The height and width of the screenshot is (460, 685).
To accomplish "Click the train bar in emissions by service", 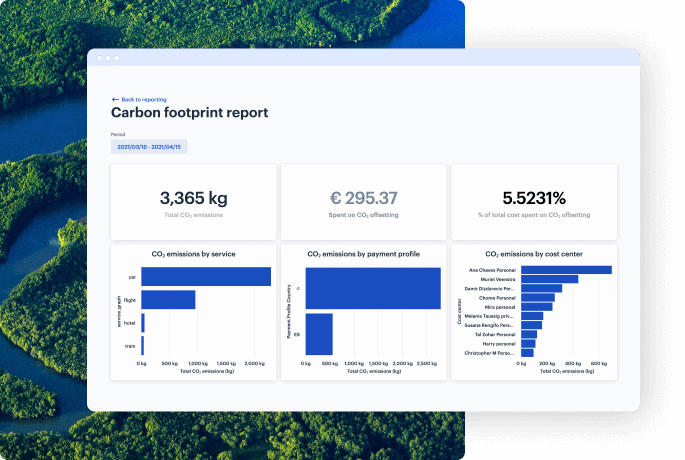I will coord(142,346).
